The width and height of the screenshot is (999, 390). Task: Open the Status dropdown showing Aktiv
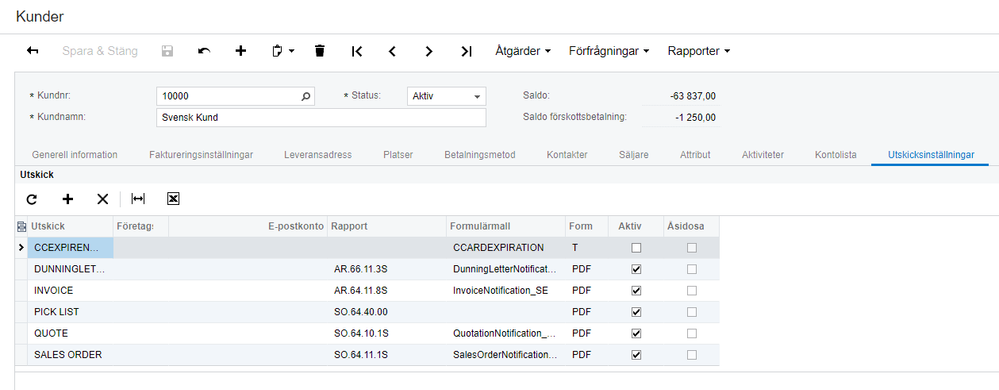click(446, 96)
